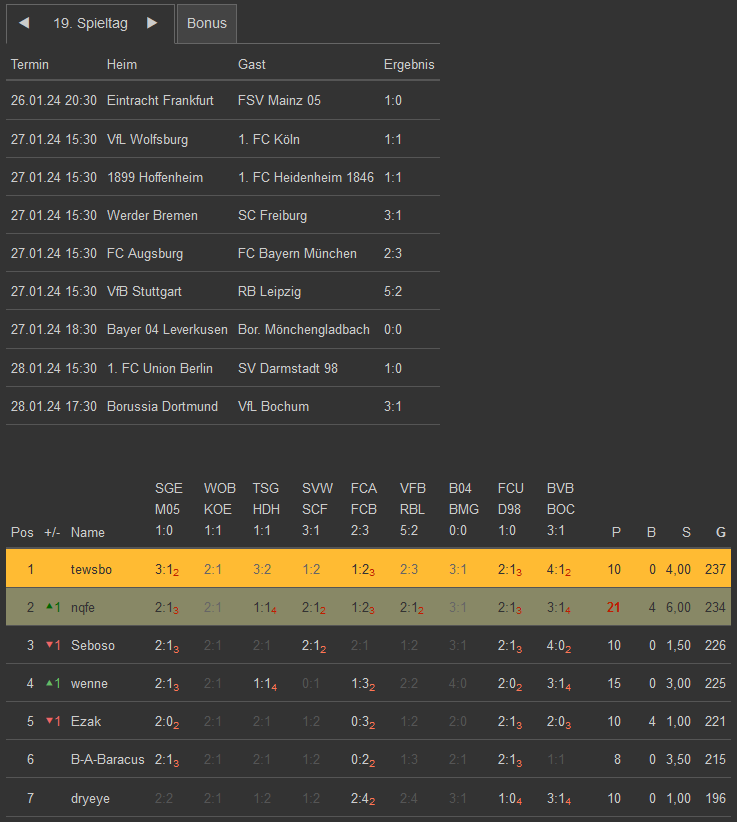Image resolution: width=737 pixels, height=822 pixels.
Task: Select the VfB Stuttgart vs RB Leipzig row
Action: tap(222, 292)
